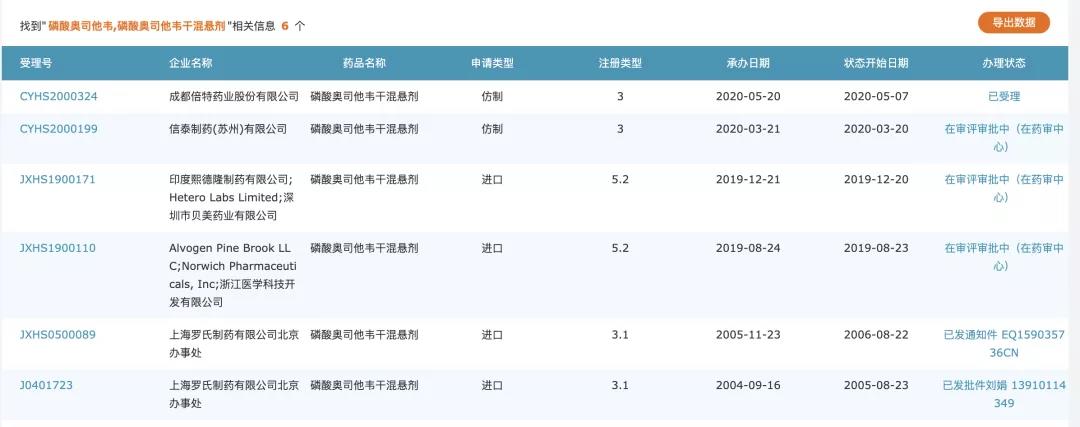The width and height of the screenshot is (1080, 427).
Task: Click the date 2005-08-23
Action: pyautogui.click(x=876, y=385)
